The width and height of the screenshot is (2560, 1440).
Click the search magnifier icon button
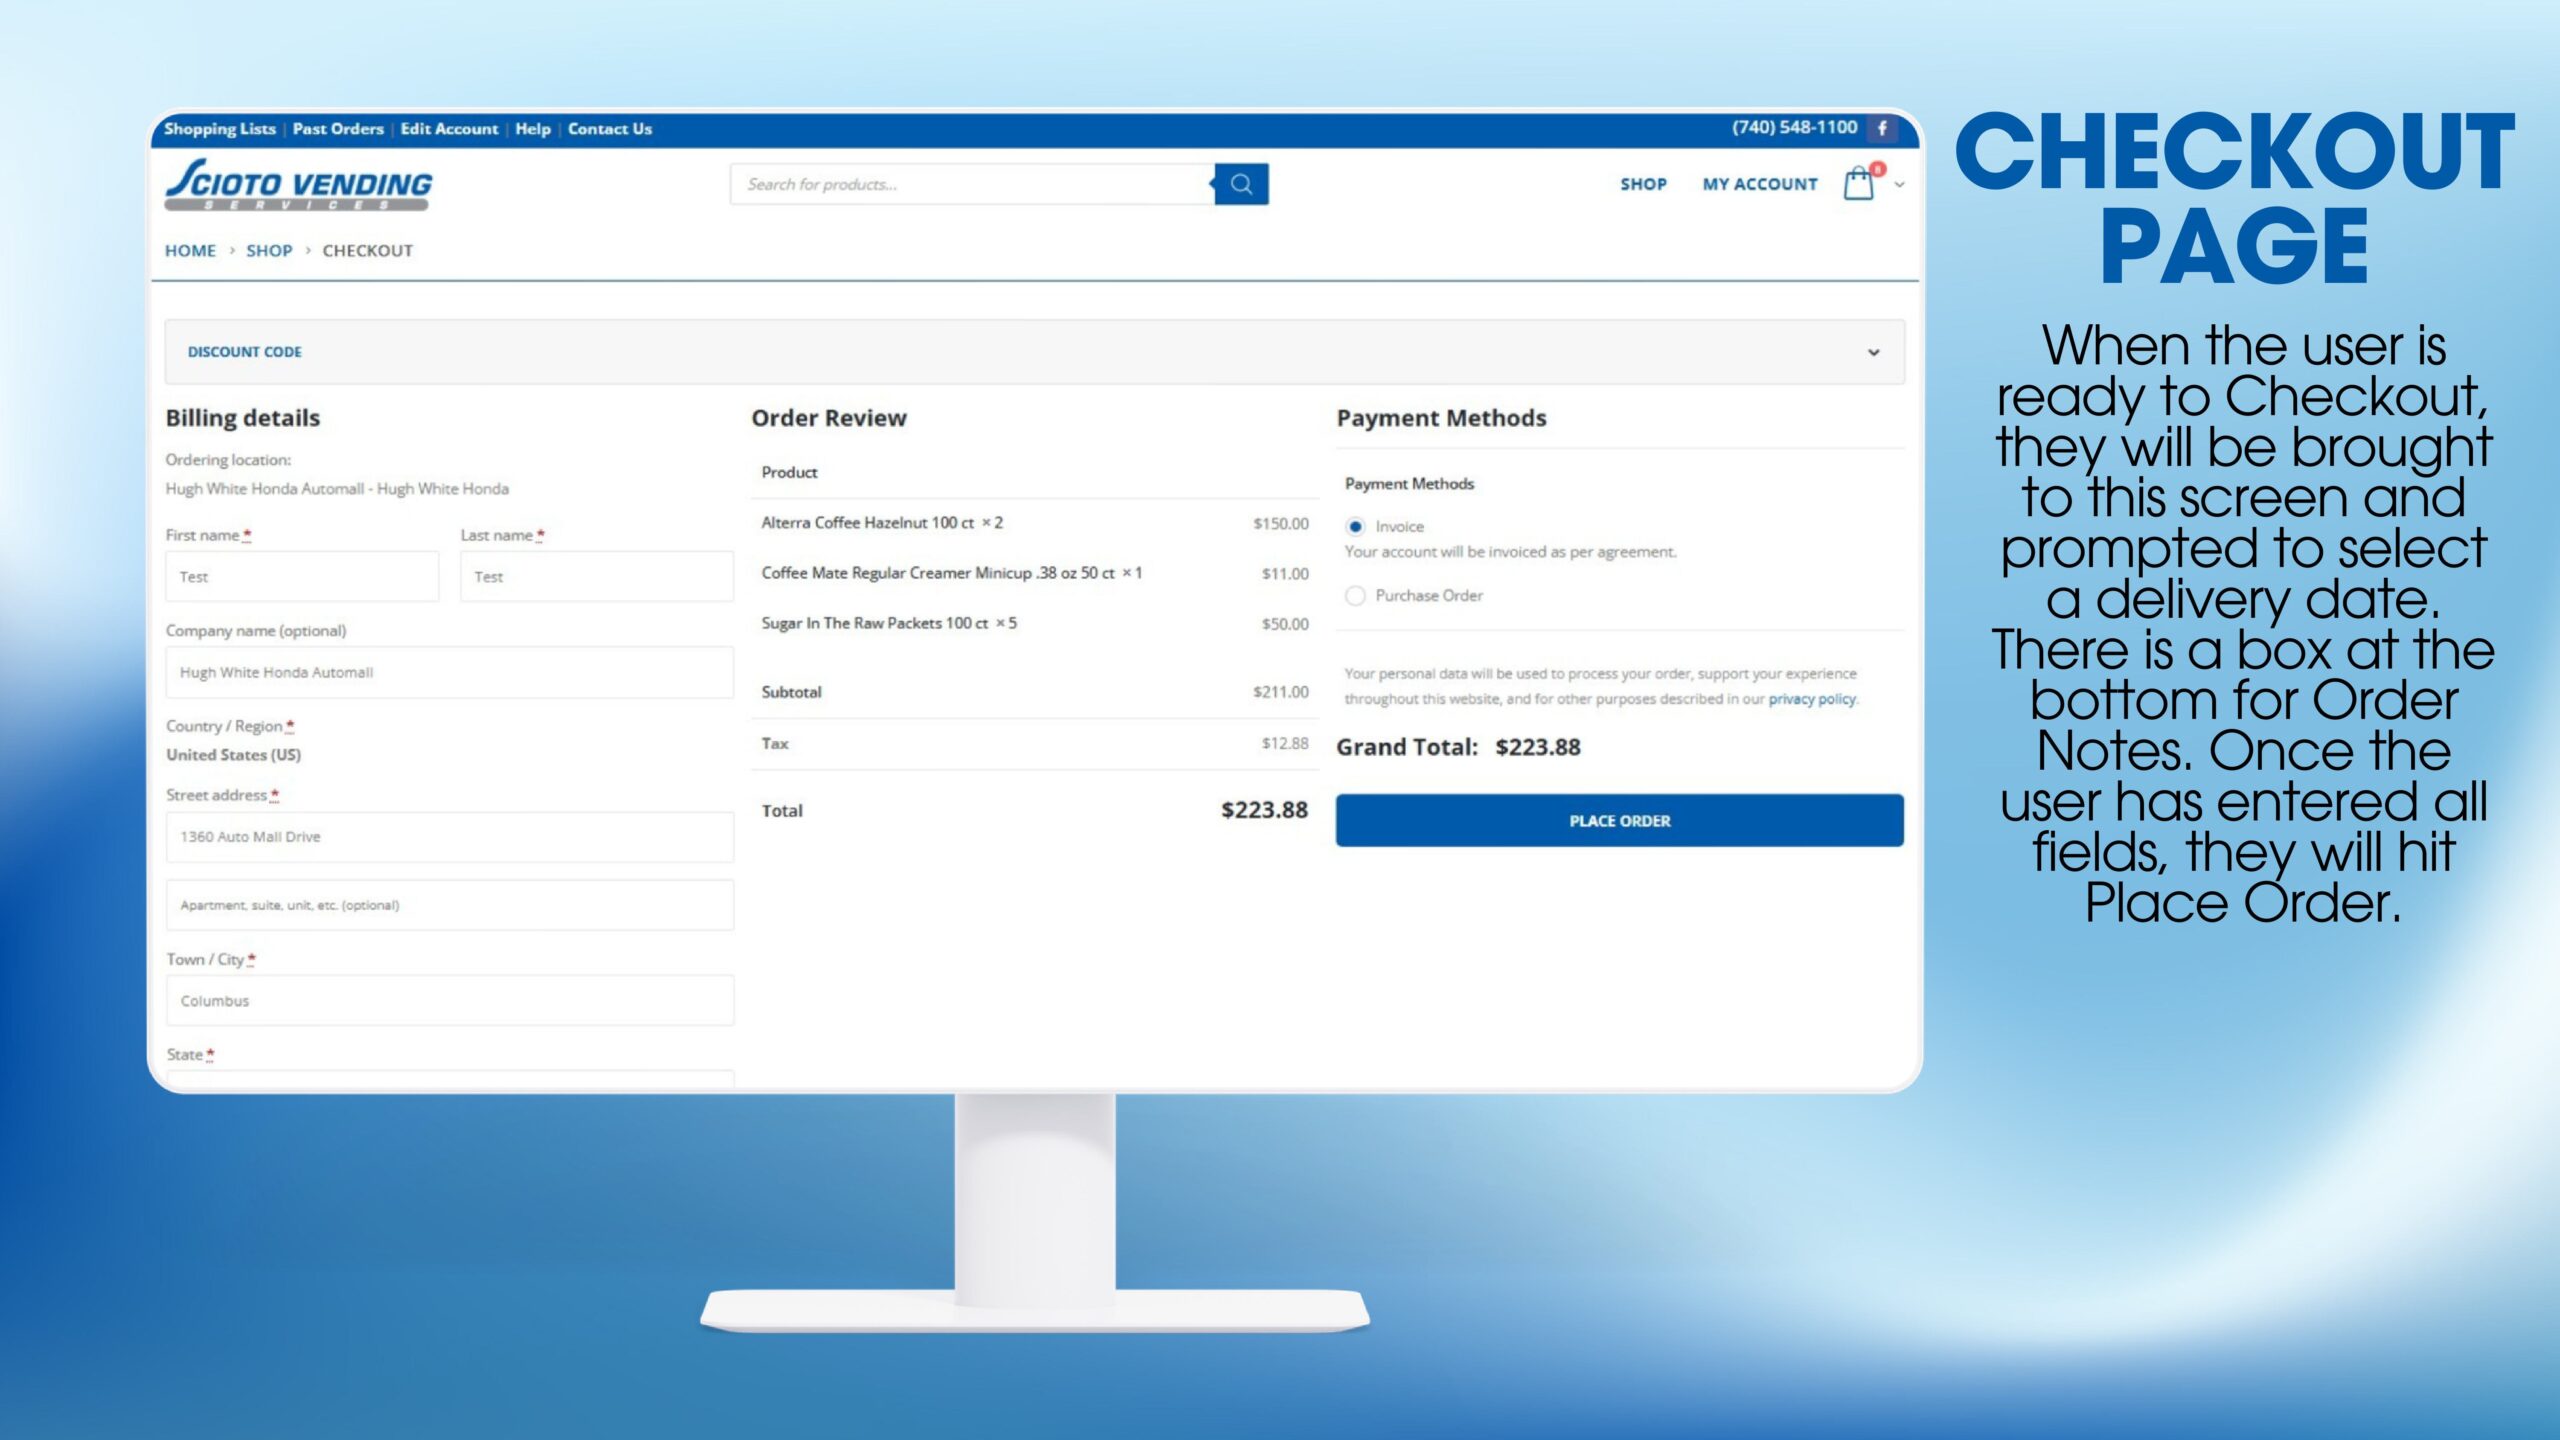coord(1241,184)
